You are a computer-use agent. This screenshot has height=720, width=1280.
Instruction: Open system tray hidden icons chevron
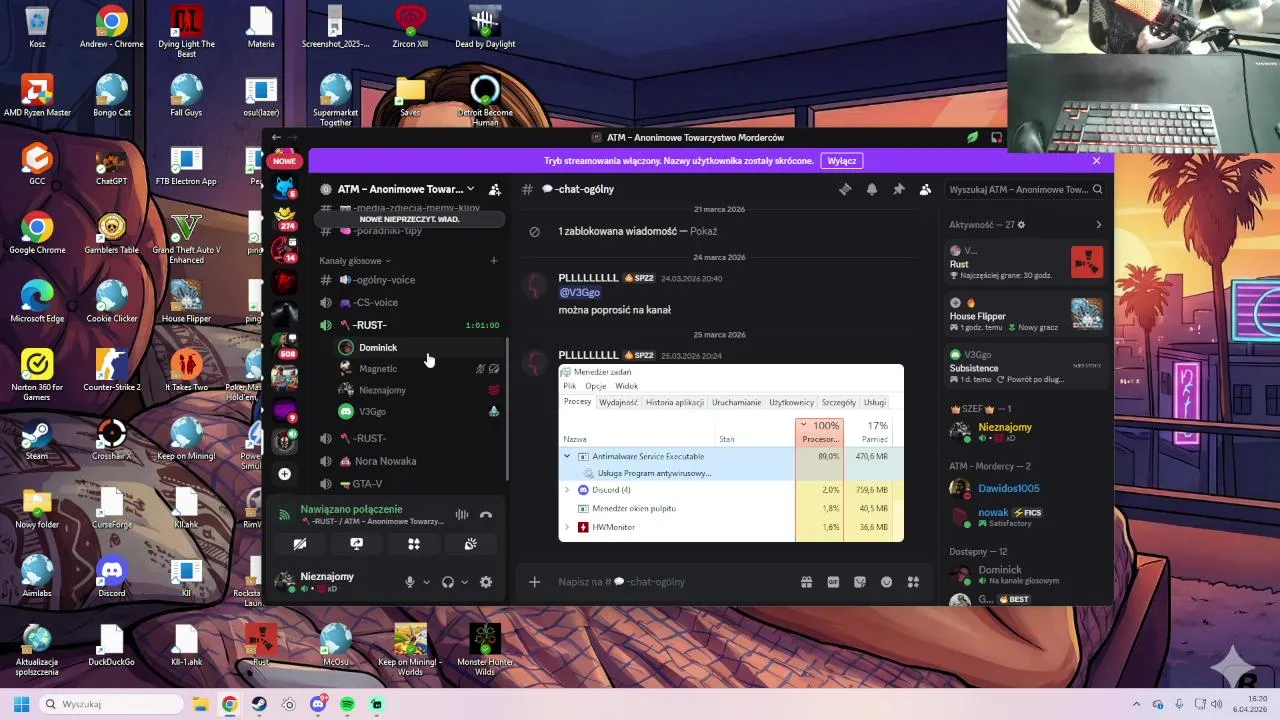click(1139, 704)
